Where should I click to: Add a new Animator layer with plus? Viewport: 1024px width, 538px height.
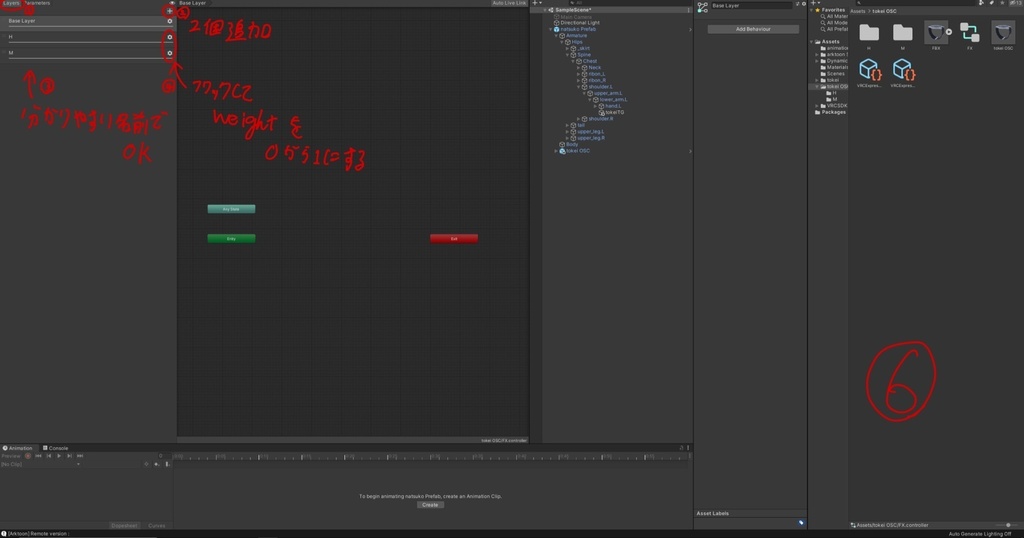170,11
